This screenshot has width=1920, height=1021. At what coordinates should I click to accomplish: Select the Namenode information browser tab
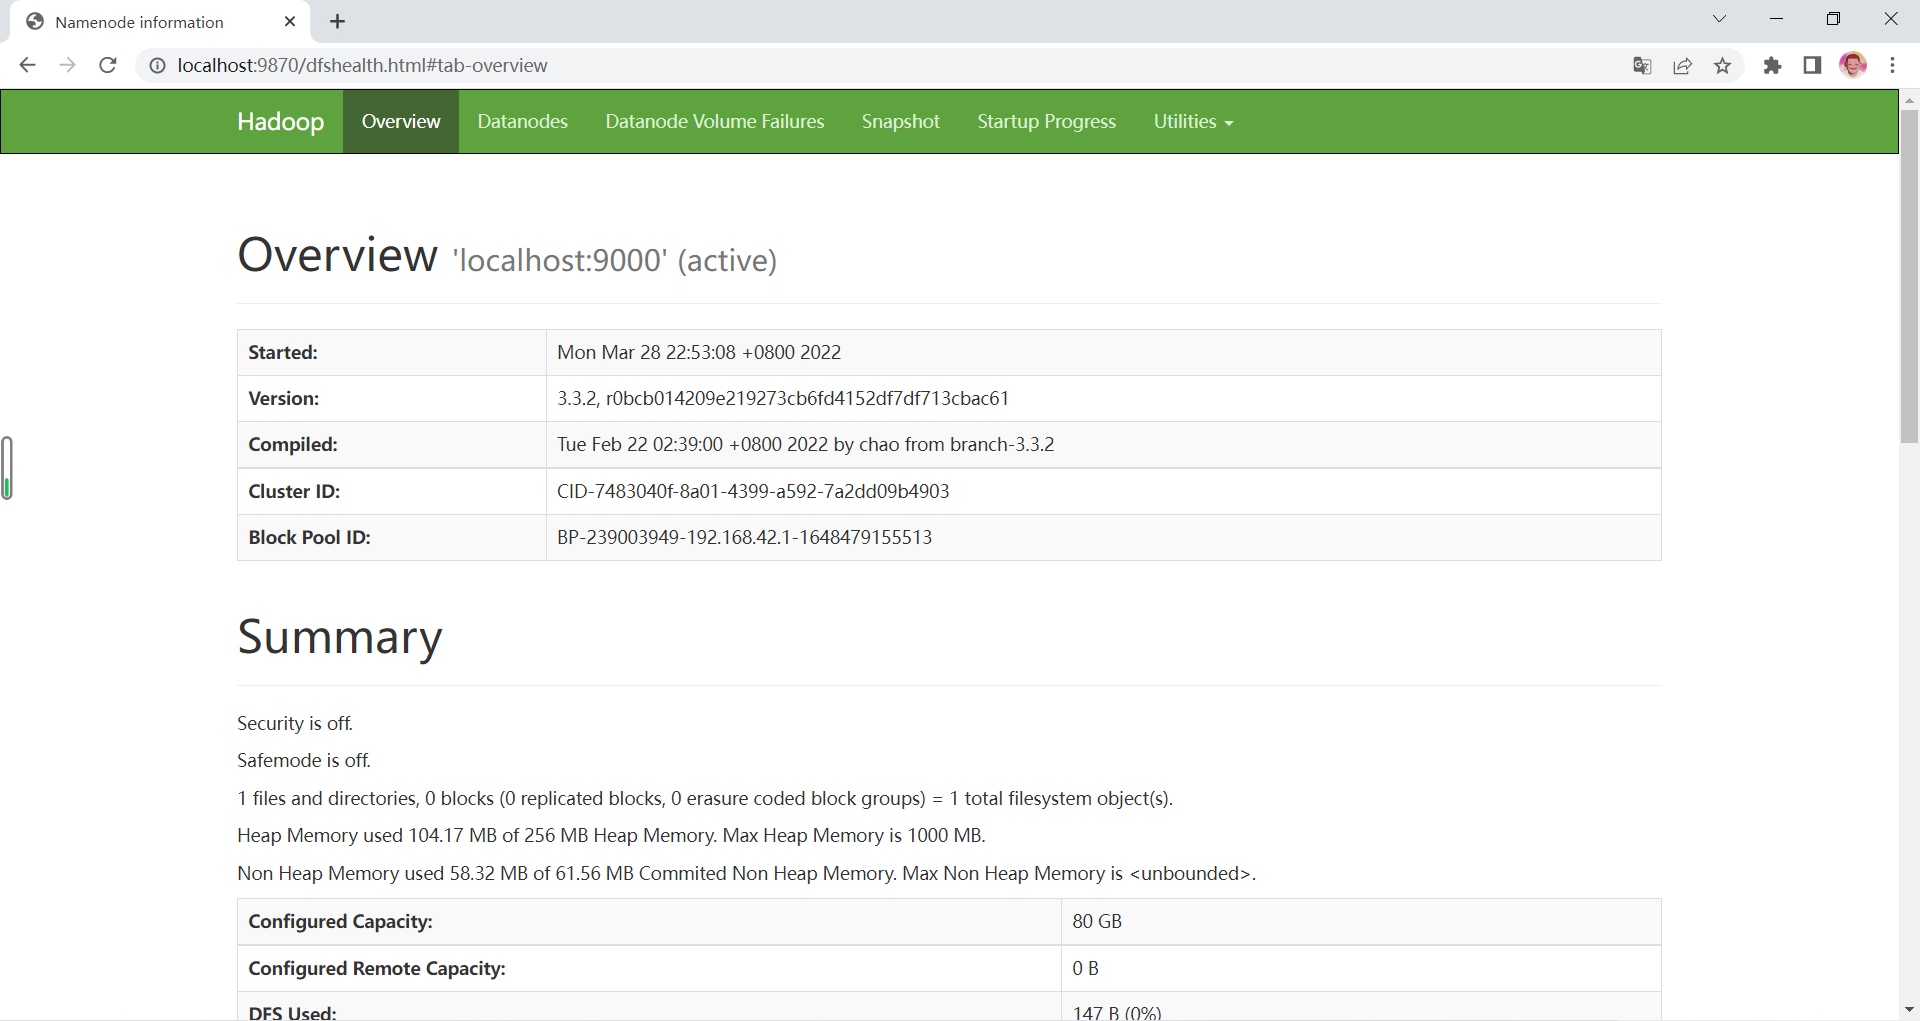click(160, 22)
